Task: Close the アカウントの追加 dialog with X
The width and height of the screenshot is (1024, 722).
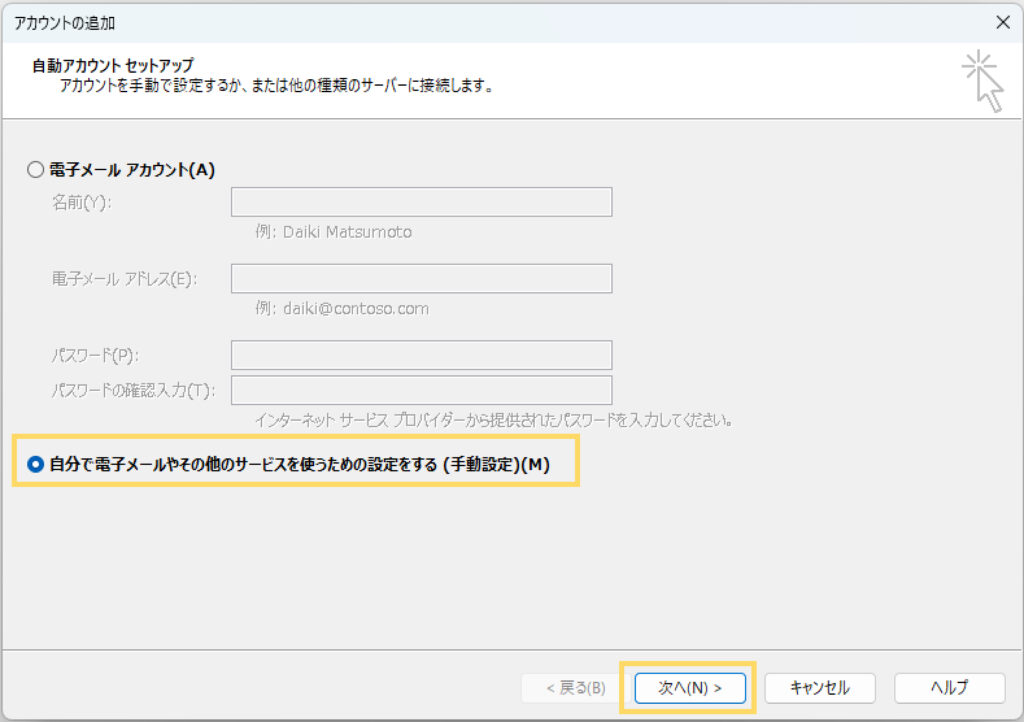Action: (1002, 21)
